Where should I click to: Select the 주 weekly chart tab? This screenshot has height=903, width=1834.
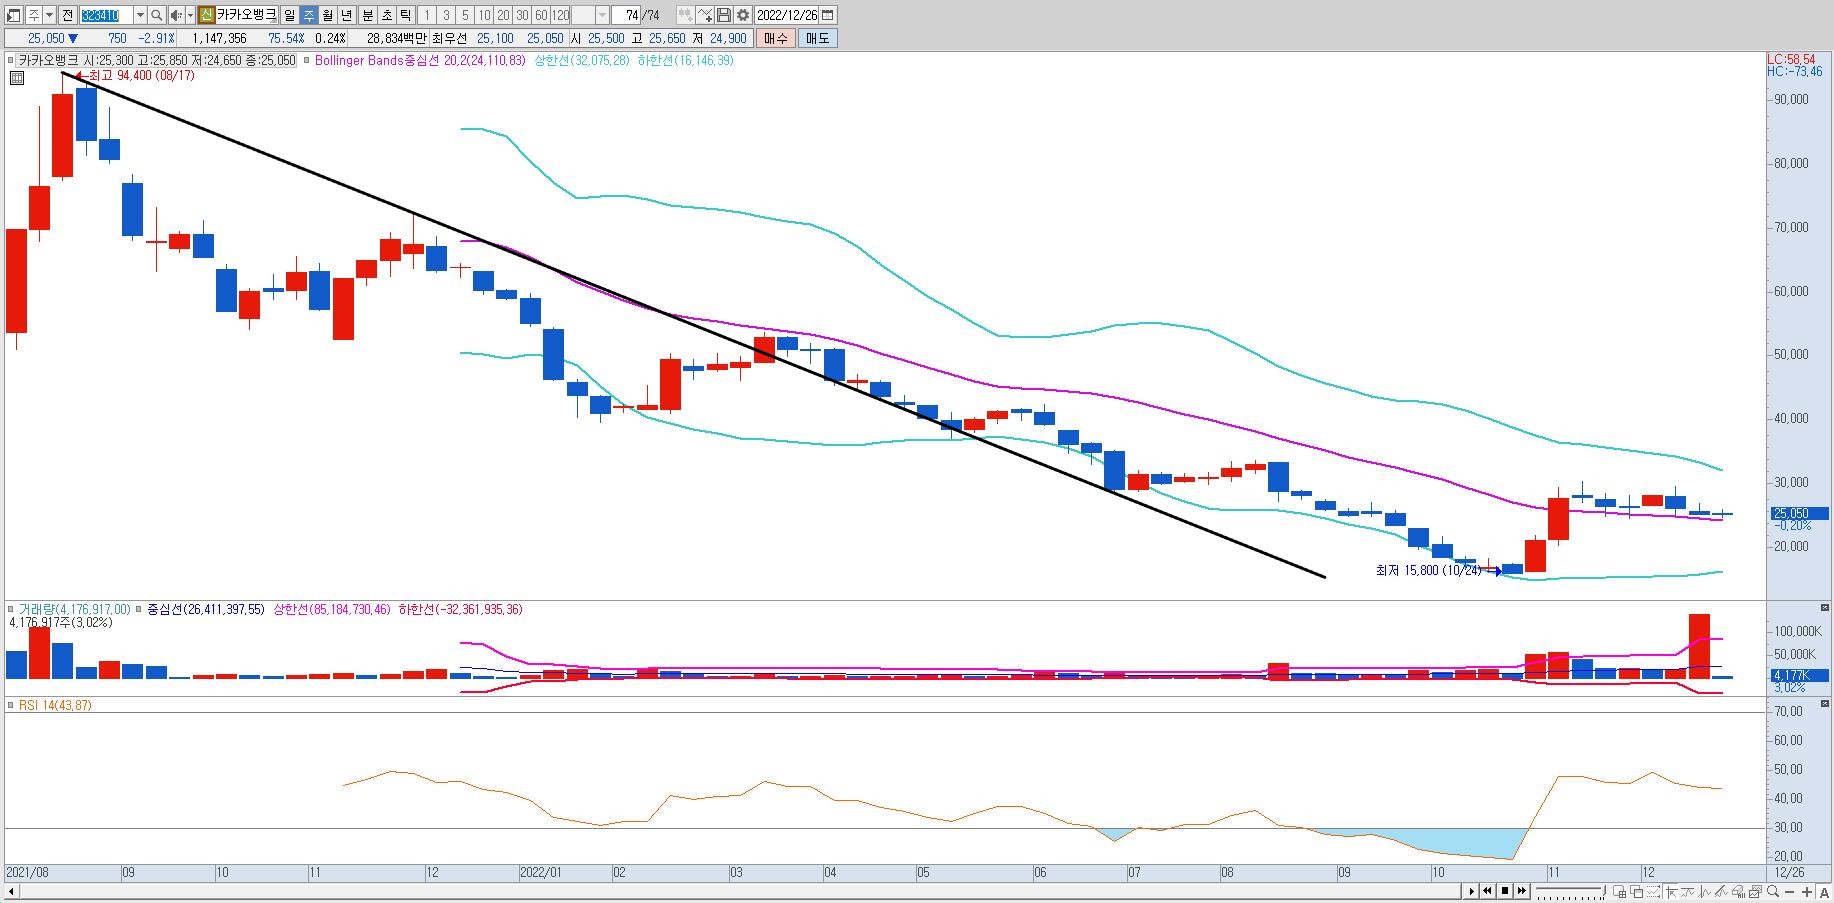coord(309,15)
